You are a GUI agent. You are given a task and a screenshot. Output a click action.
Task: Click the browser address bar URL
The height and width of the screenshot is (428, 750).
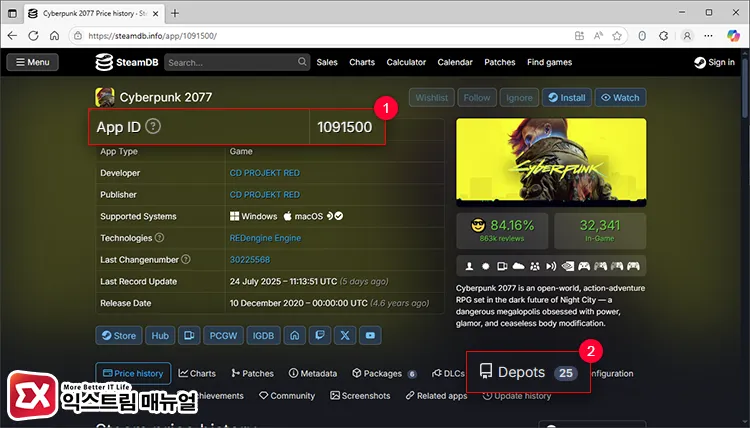pyautogui.click(x=152, y=36)
